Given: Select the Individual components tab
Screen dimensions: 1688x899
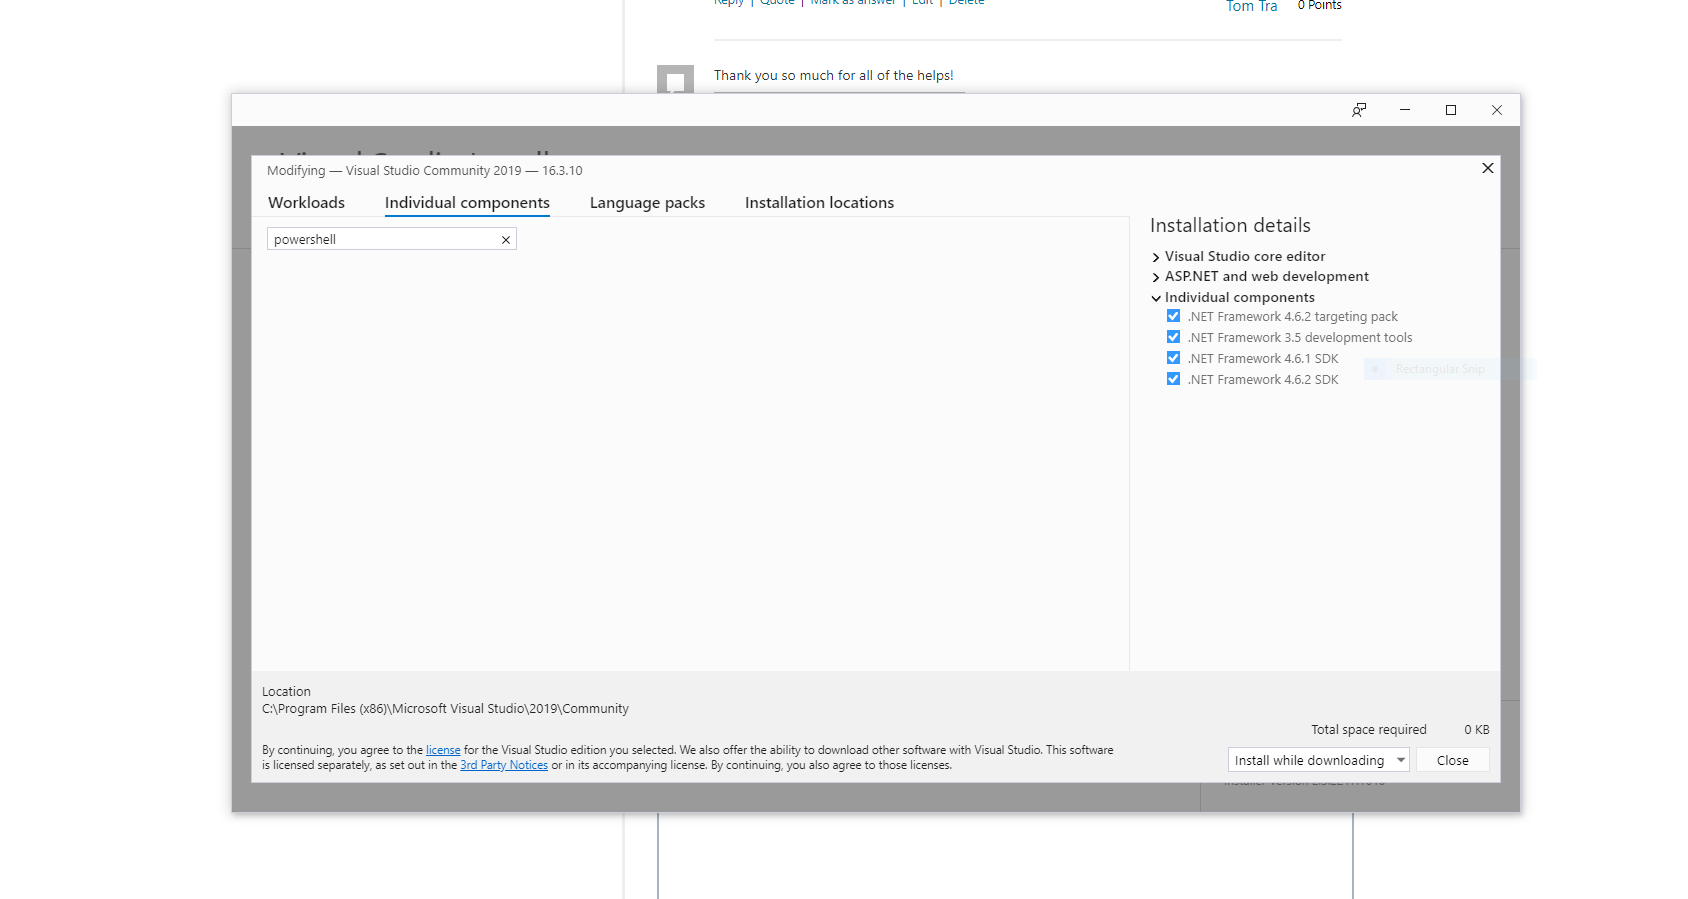Looking at the screenshot, I should click(467, 202).
